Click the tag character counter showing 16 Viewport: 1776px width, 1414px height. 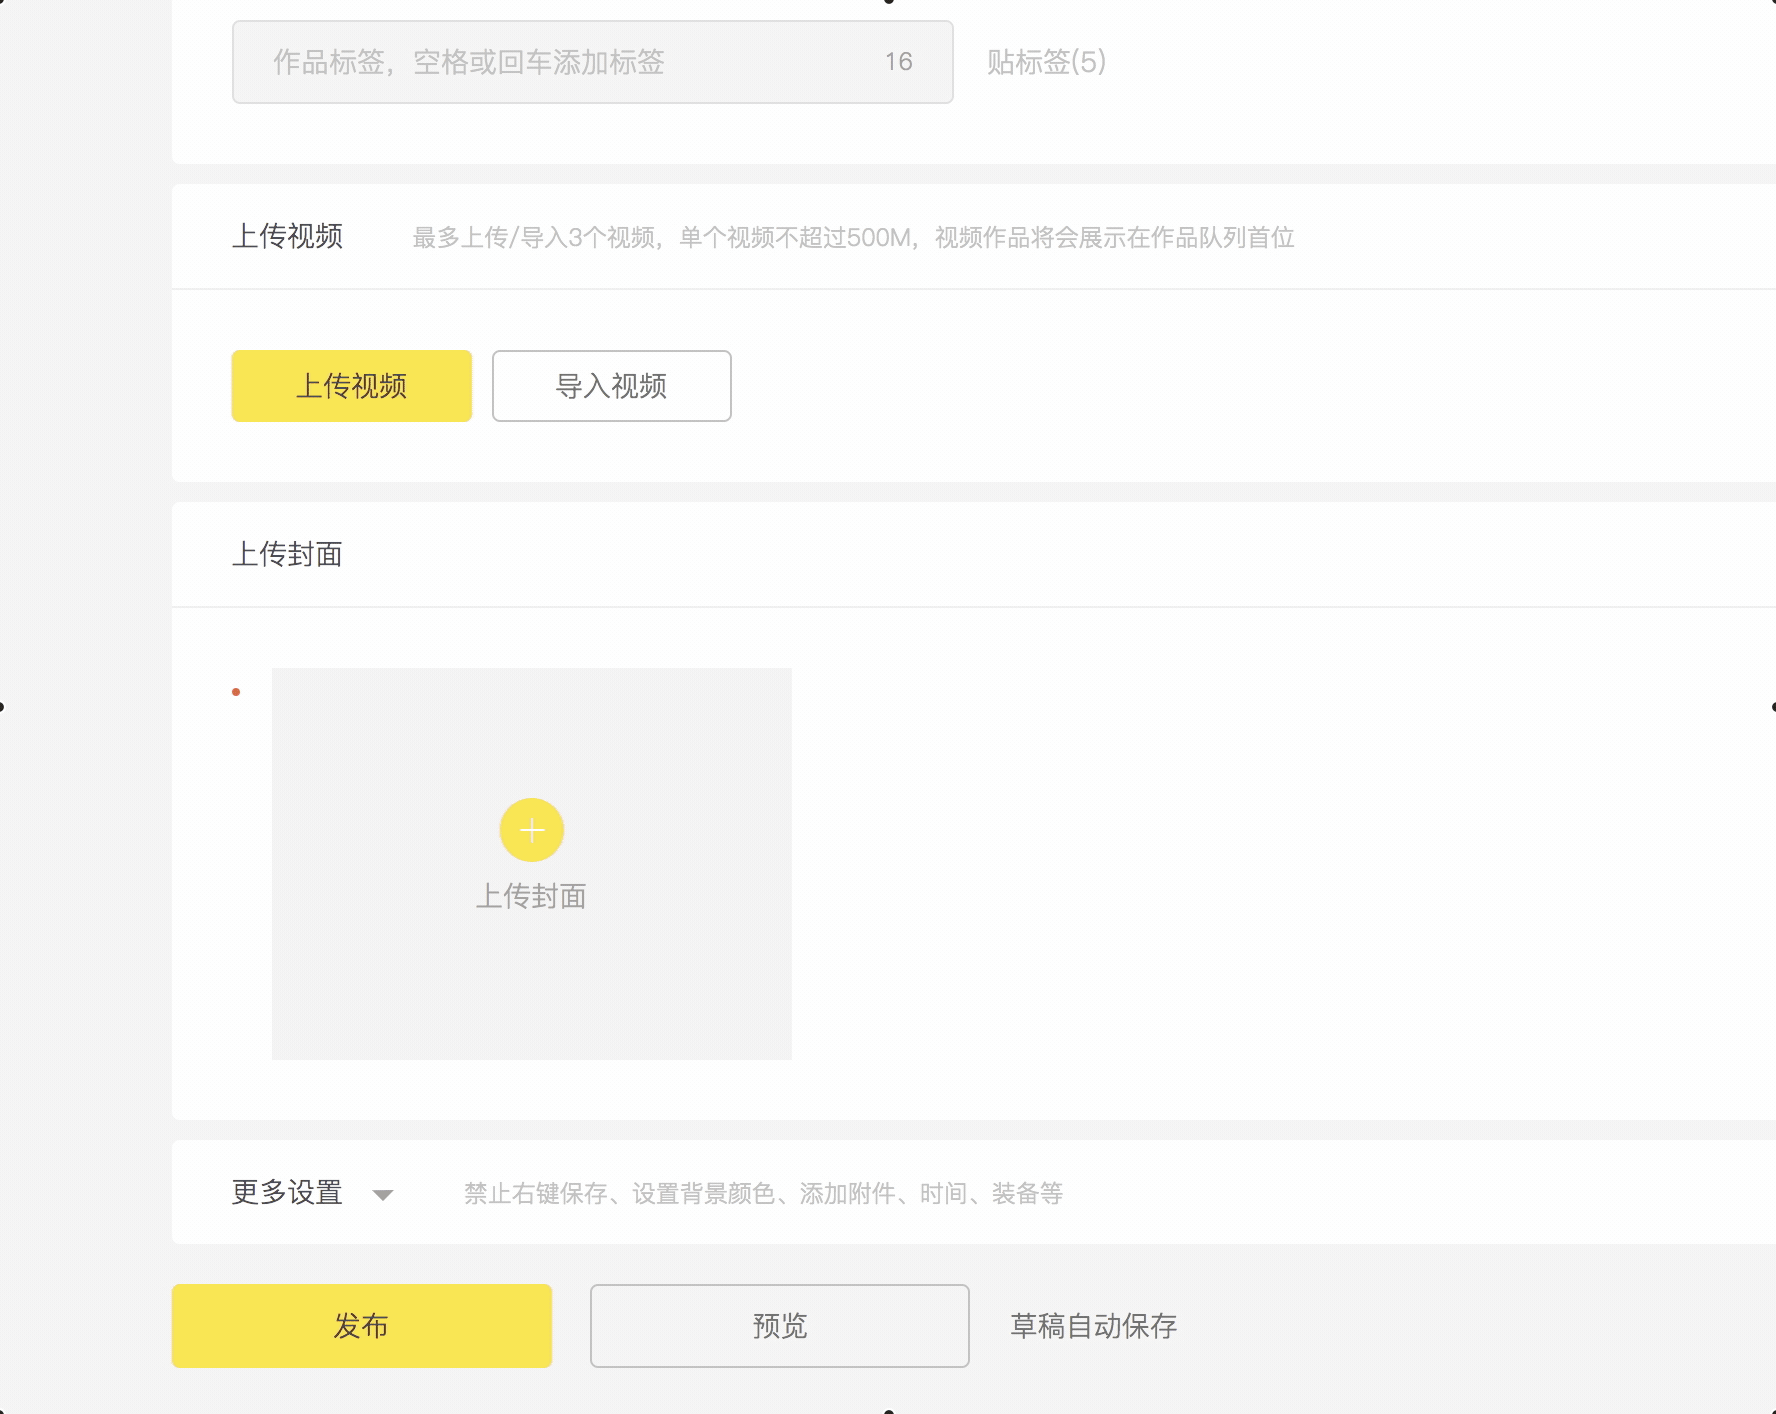[898, 62]
